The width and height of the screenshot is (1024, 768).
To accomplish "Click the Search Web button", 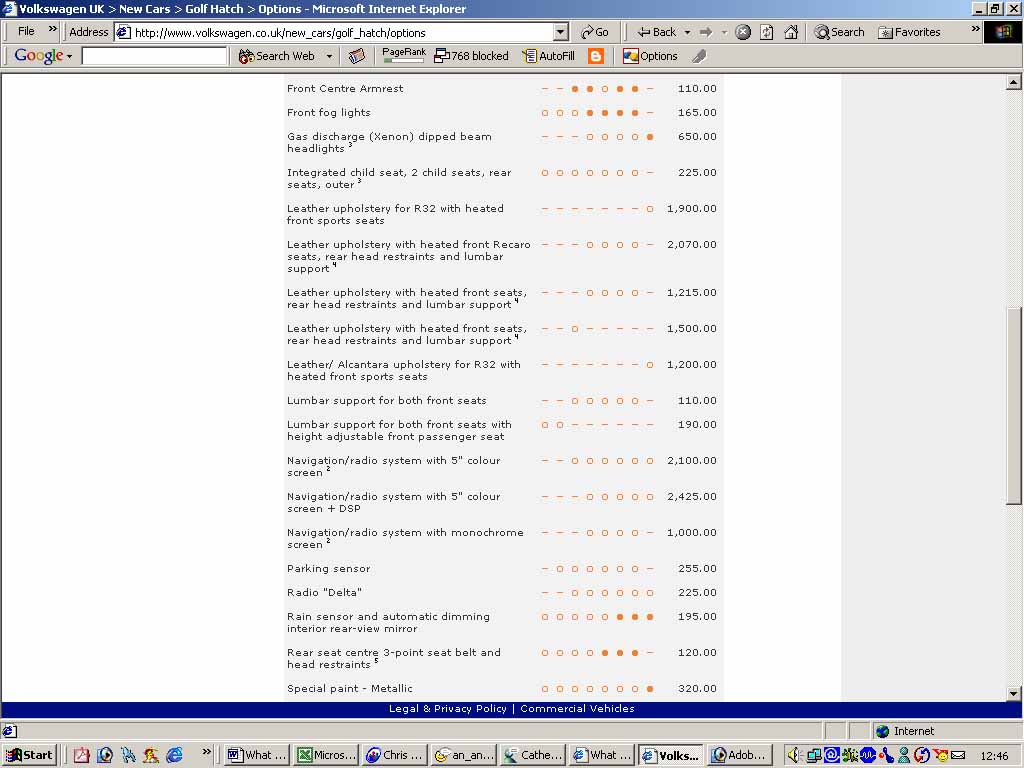I will (x=276, y=56).
